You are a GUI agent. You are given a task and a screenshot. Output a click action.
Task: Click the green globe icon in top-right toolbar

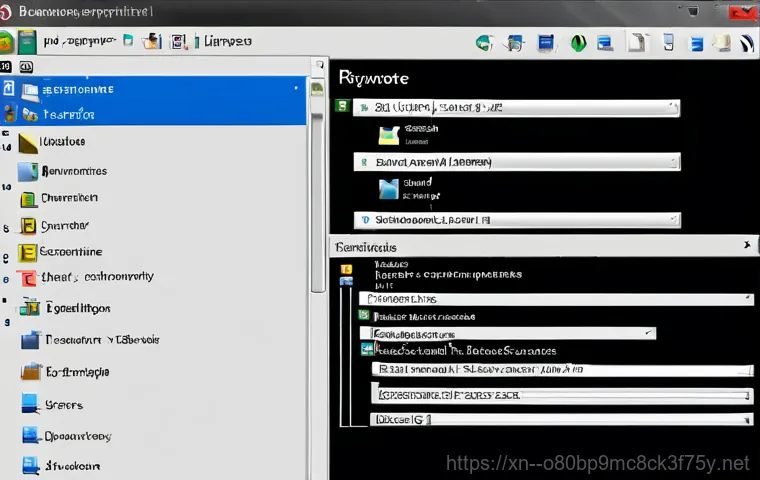click(485, 43)
